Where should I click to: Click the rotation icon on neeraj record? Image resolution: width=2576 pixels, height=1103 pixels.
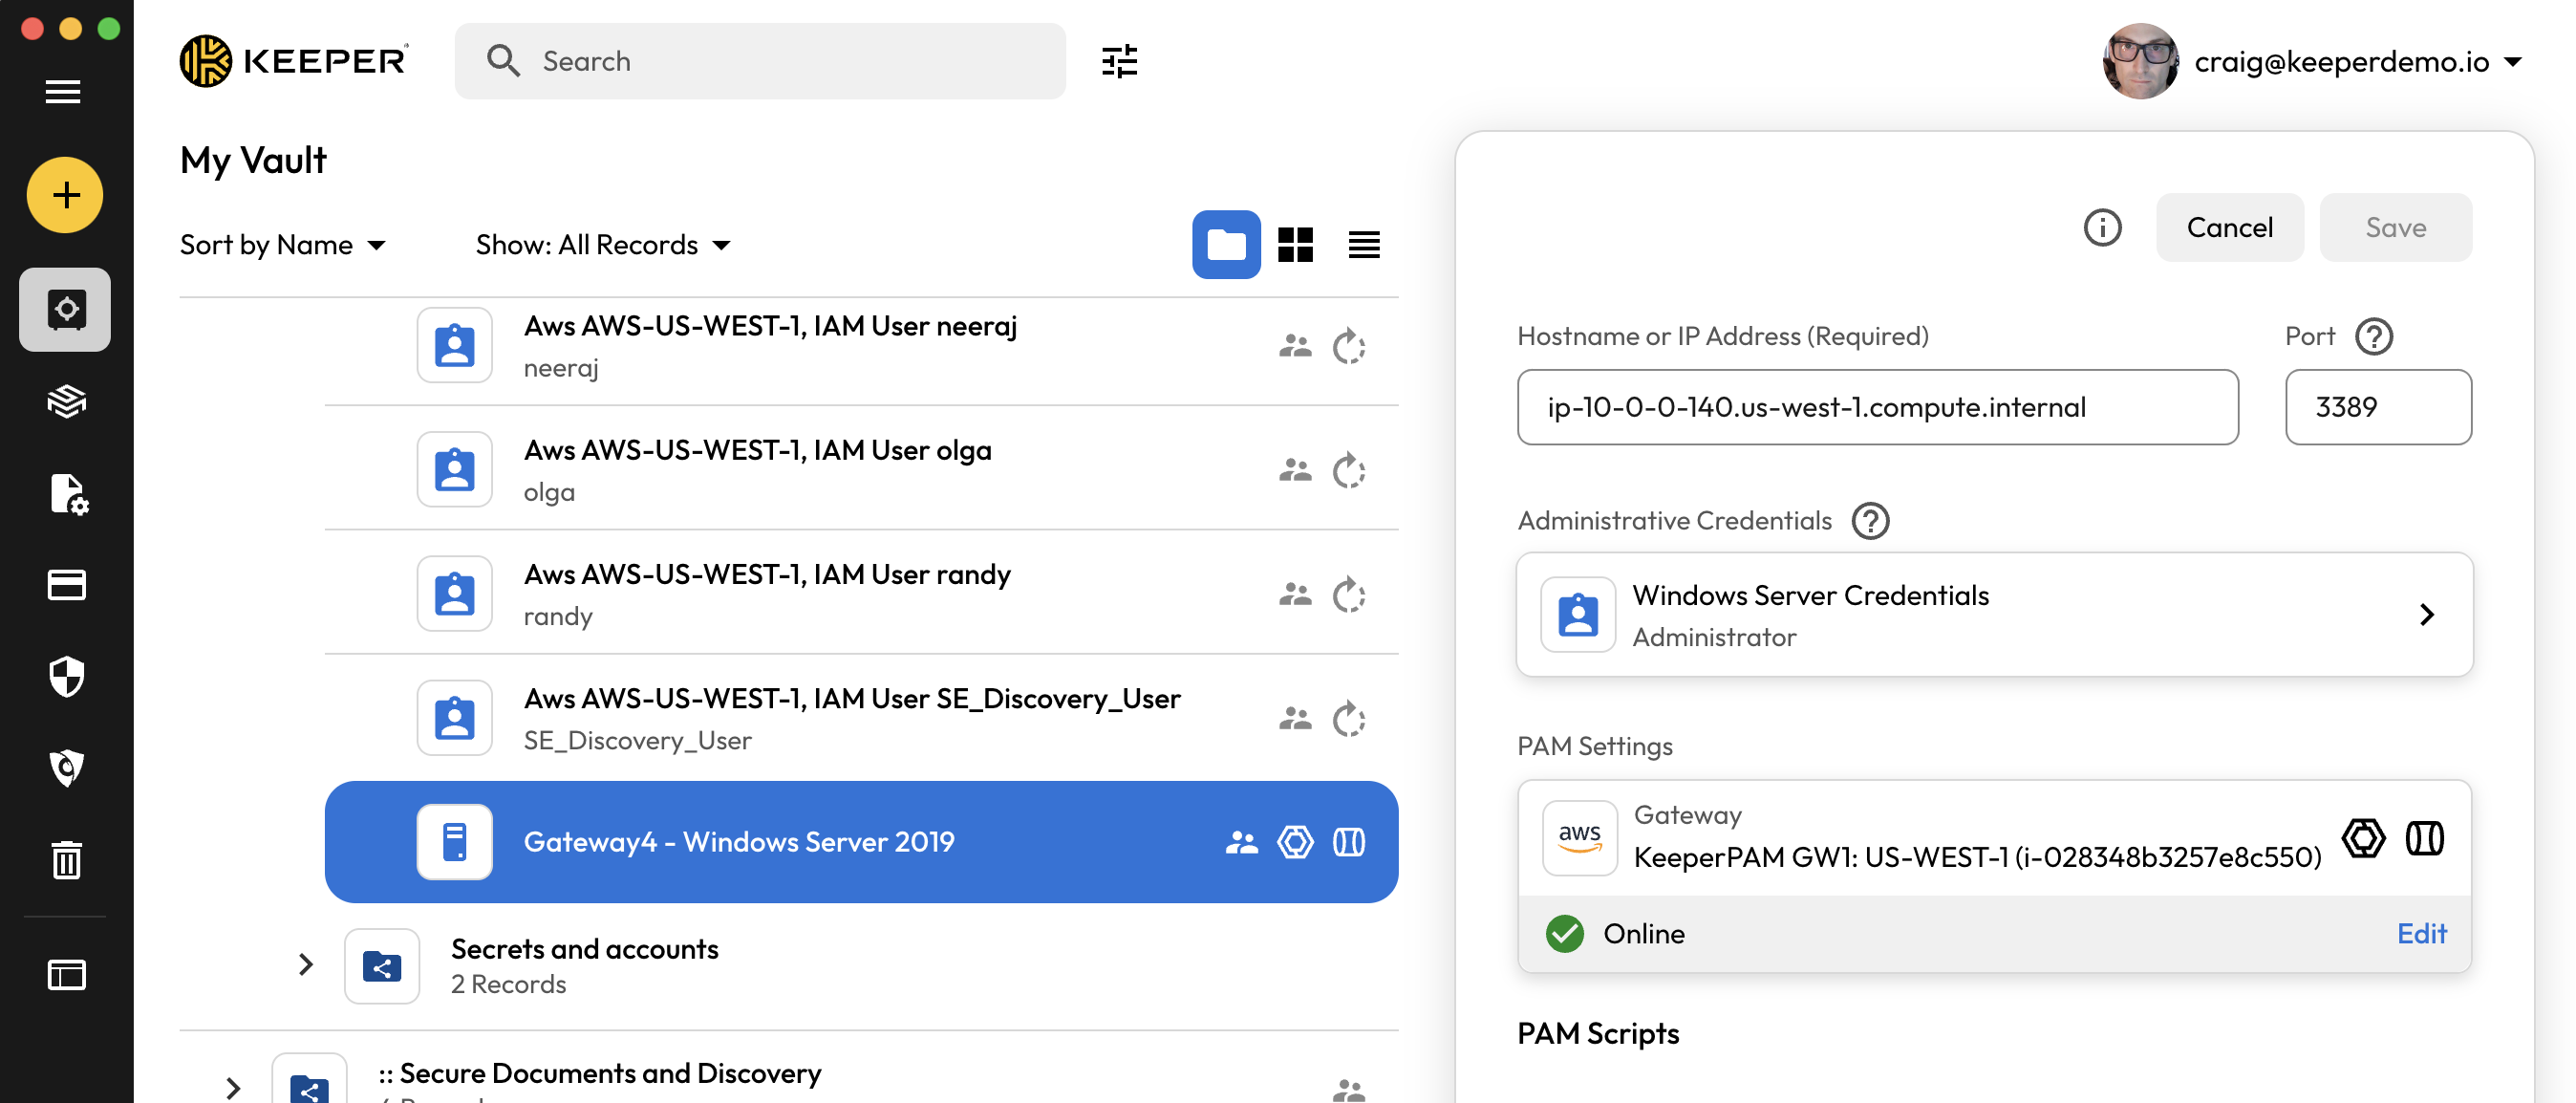point(1348,346)
